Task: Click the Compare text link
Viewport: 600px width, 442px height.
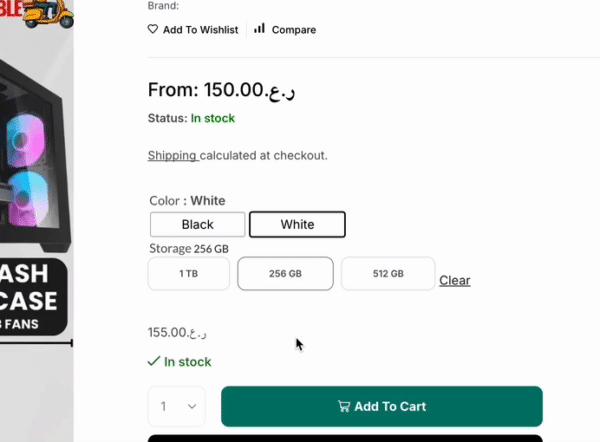Action: (x=293, y=30)
